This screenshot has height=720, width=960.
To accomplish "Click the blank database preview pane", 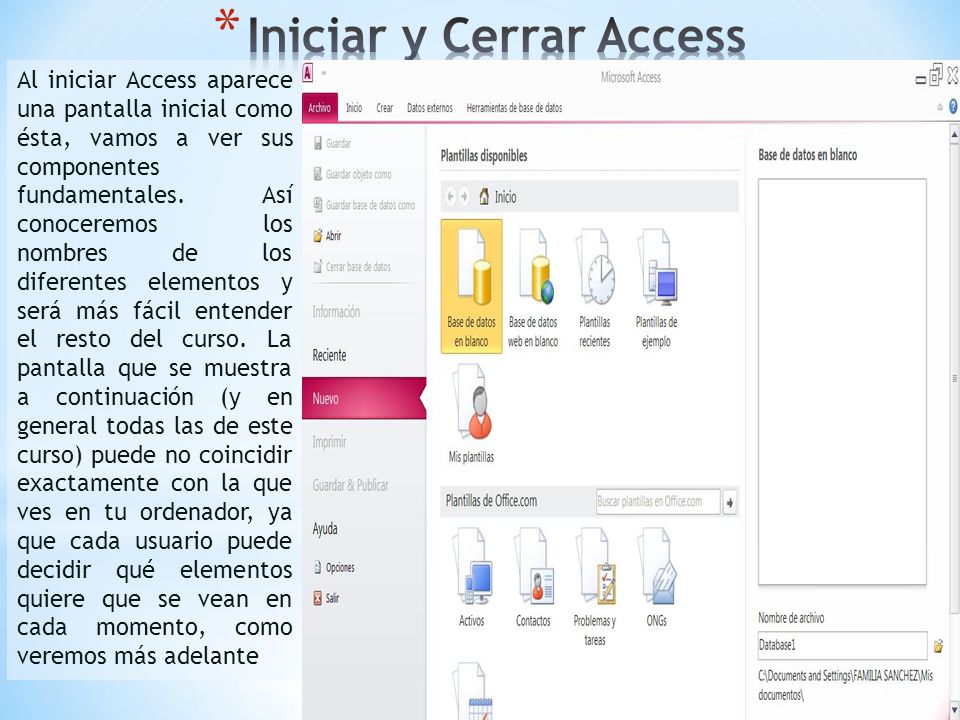I will tap(842, 382).
